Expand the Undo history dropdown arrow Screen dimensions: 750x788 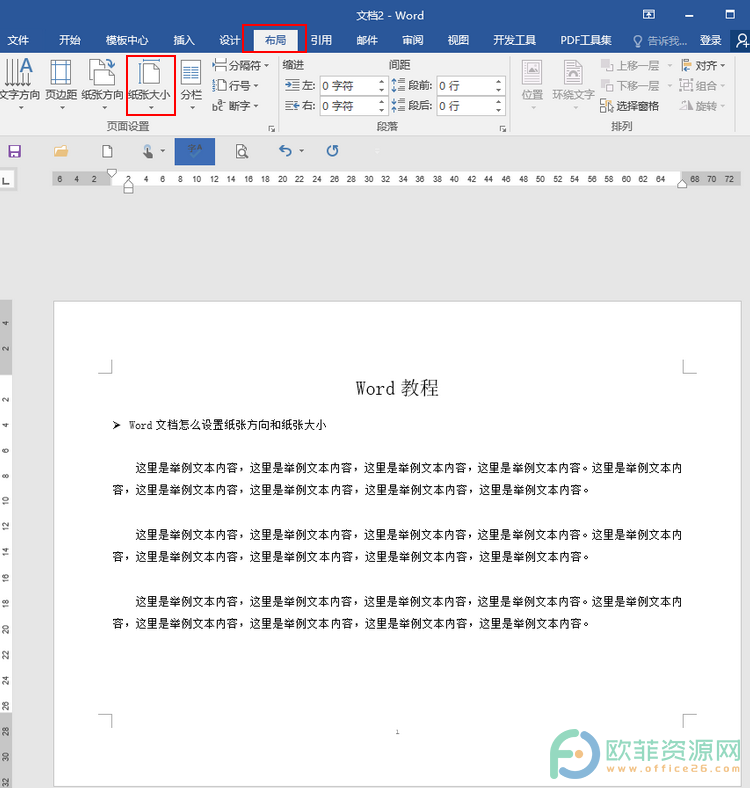coord(302,150)
